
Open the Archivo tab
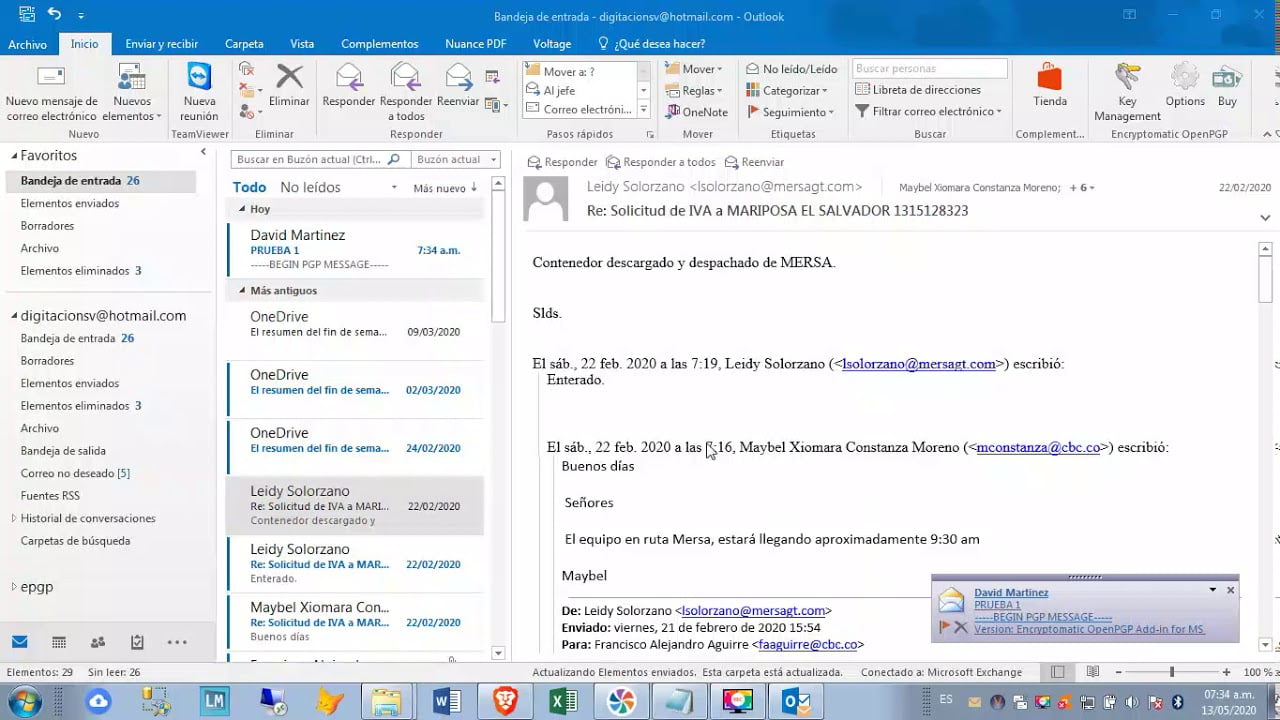[28, 44]
